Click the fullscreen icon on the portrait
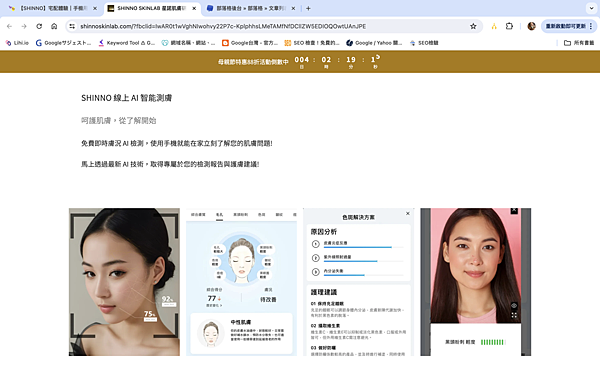600x375 pixels. 514,315
